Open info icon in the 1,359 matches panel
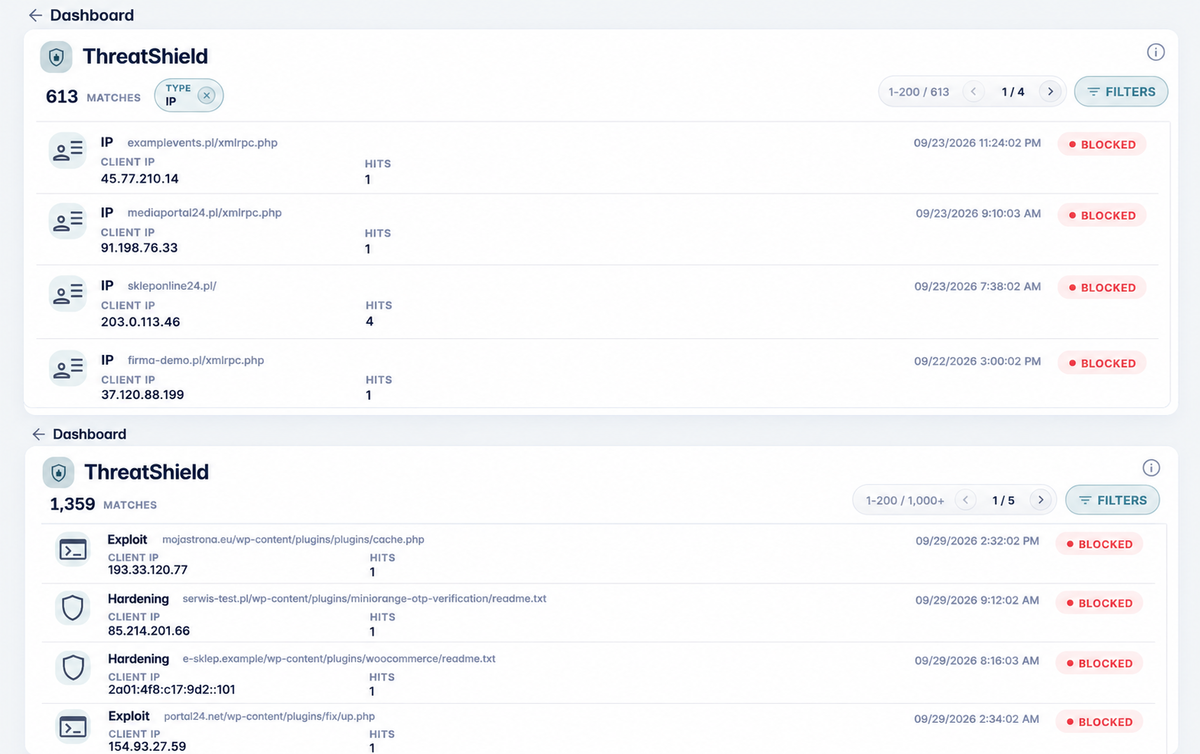This screenshot has width=1200, height=754. 1151,468
